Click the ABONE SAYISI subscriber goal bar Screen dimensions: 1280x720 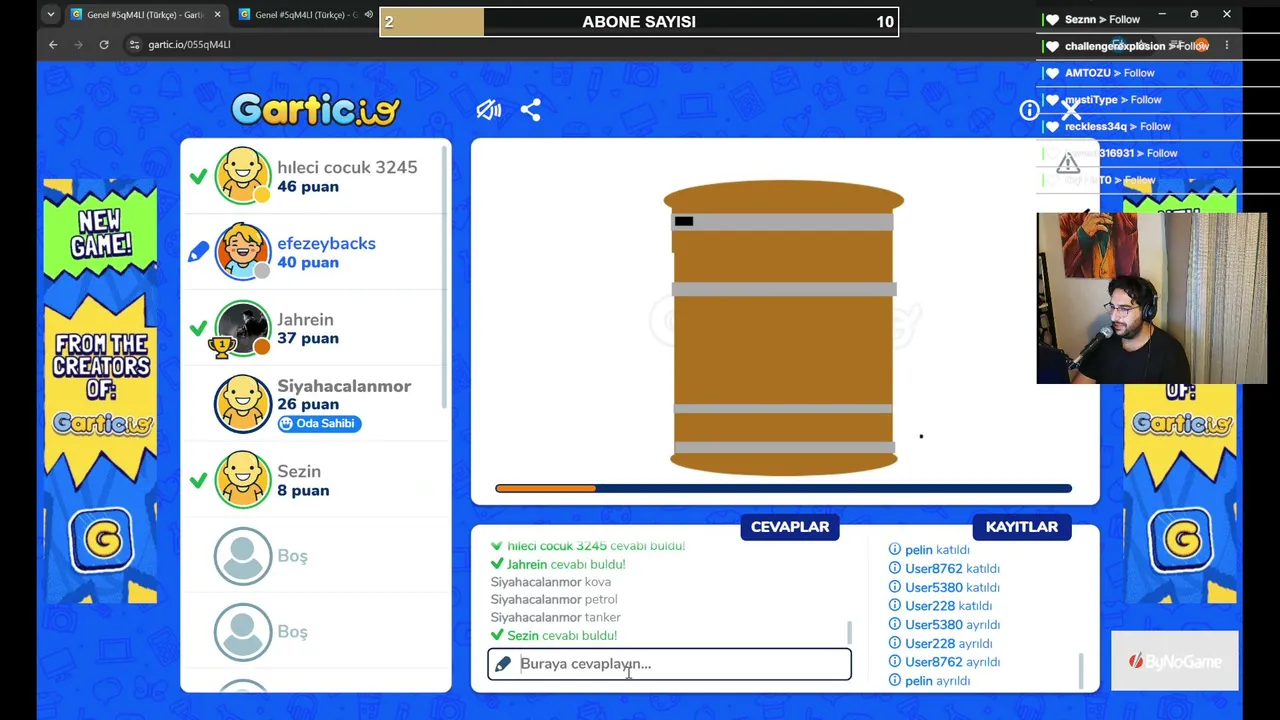(x=639, y=21)
